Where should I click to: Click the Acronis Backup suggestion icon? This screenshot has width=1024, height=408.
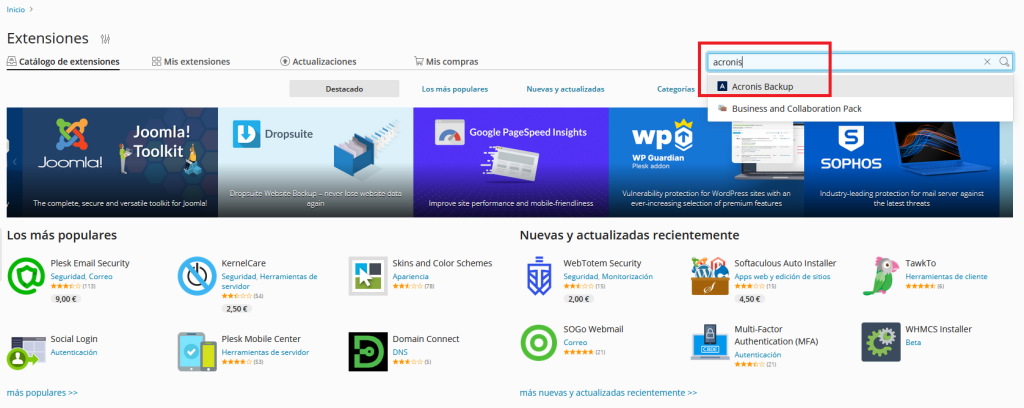(722, 86)
